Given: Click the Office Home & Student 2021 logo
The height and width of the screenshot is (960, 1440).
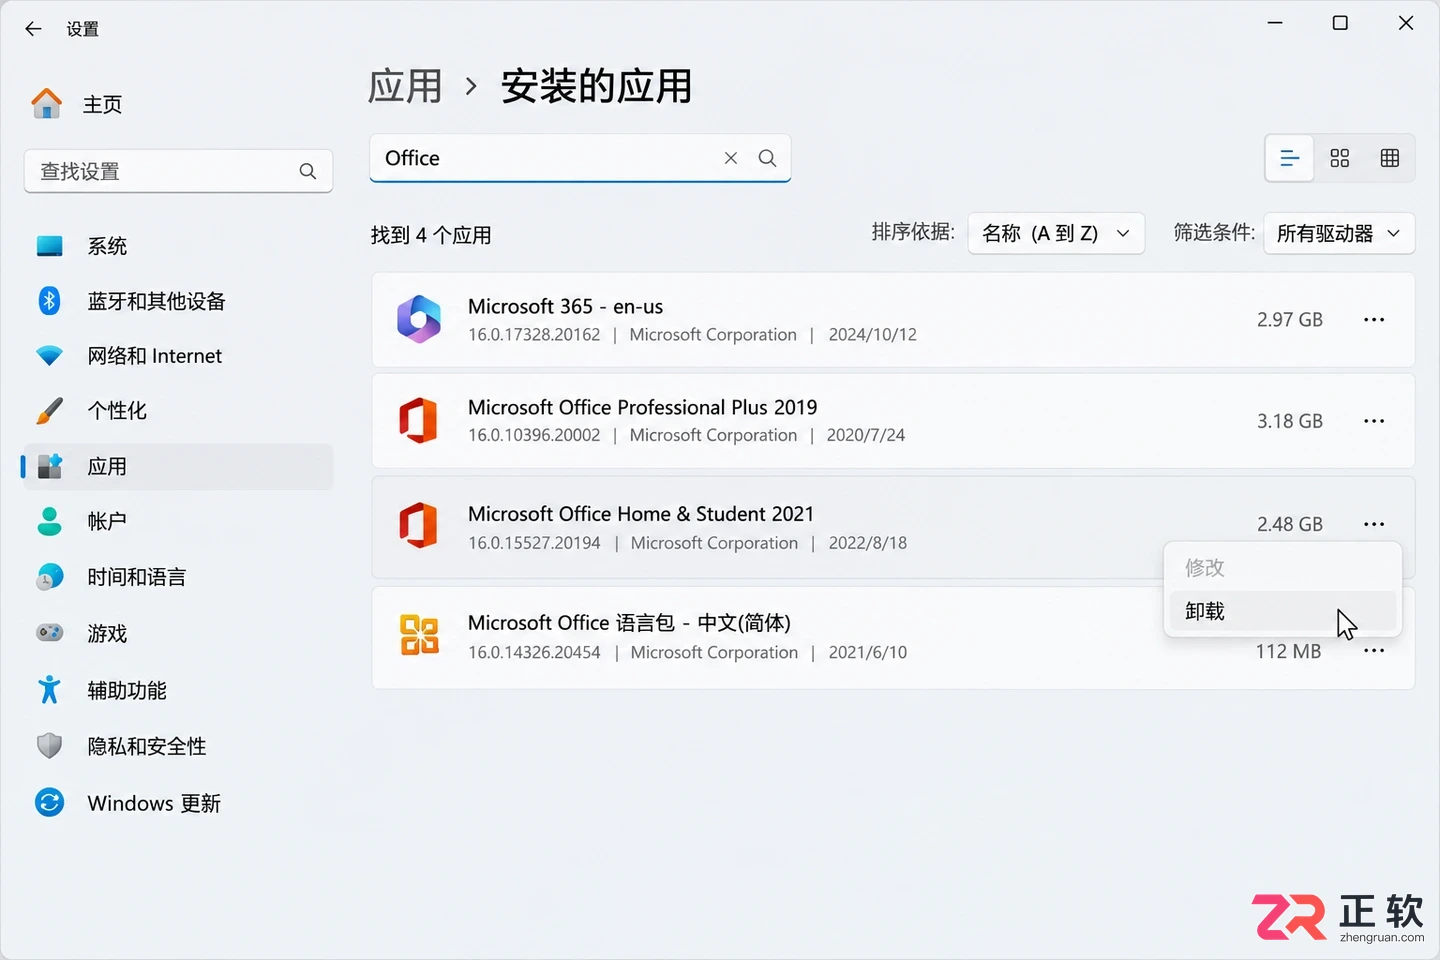Looking at the screenshot, I should click(419, 525).
